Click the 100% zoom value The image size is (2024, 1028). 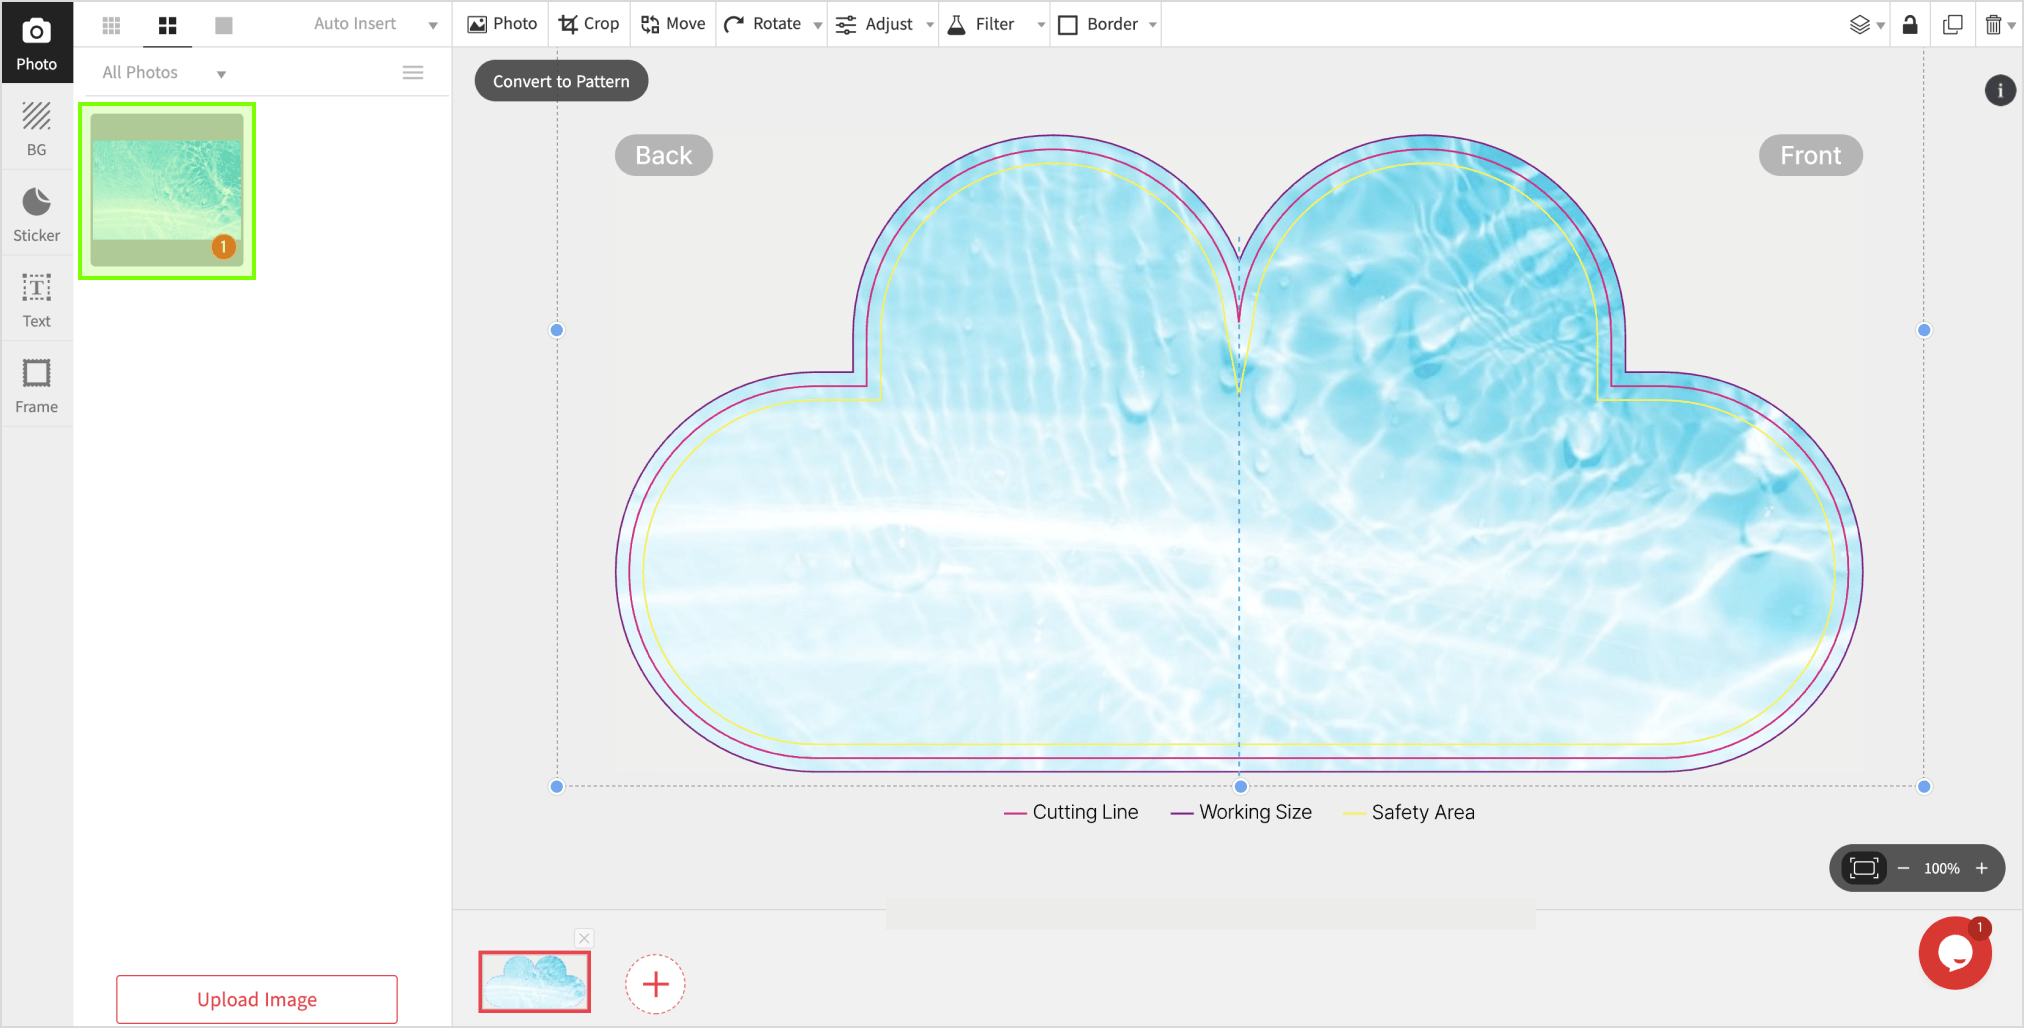[1942, 868]
